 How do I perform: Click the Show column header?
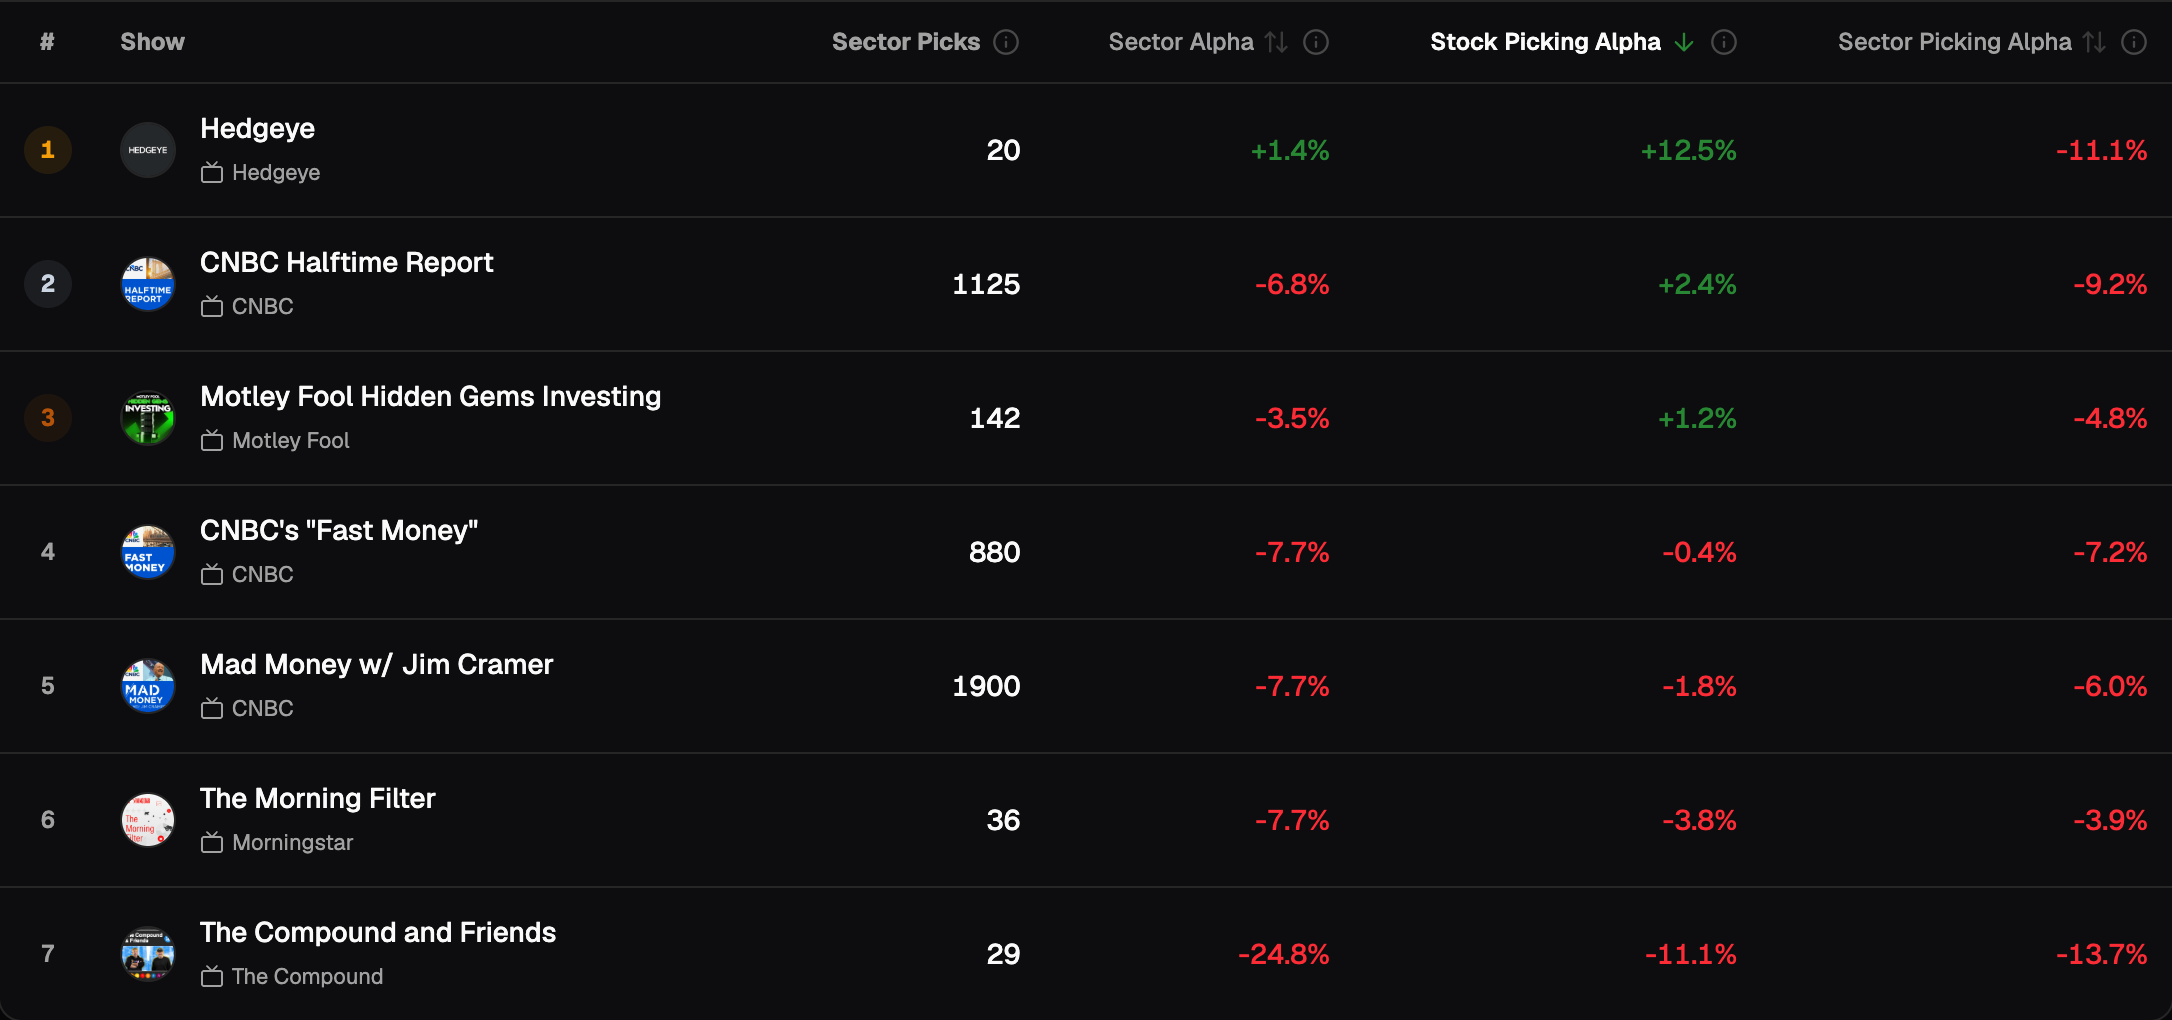[153, 42]
